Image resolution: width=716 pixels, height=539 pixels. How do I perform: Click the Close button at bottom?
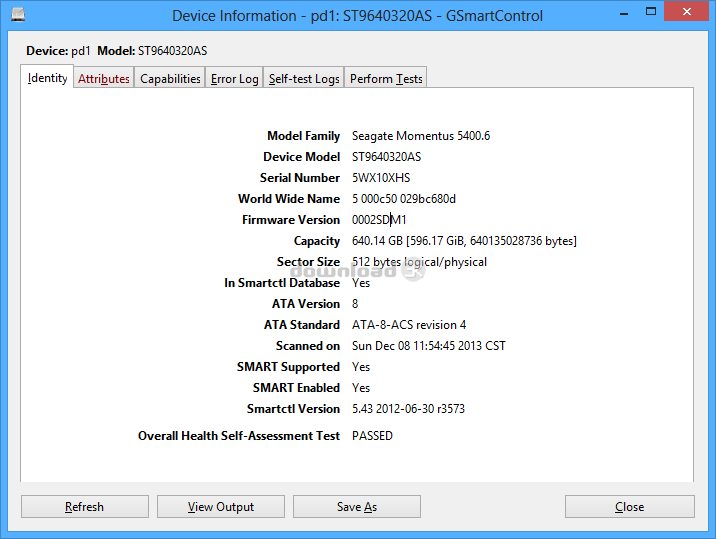[630, 507]
